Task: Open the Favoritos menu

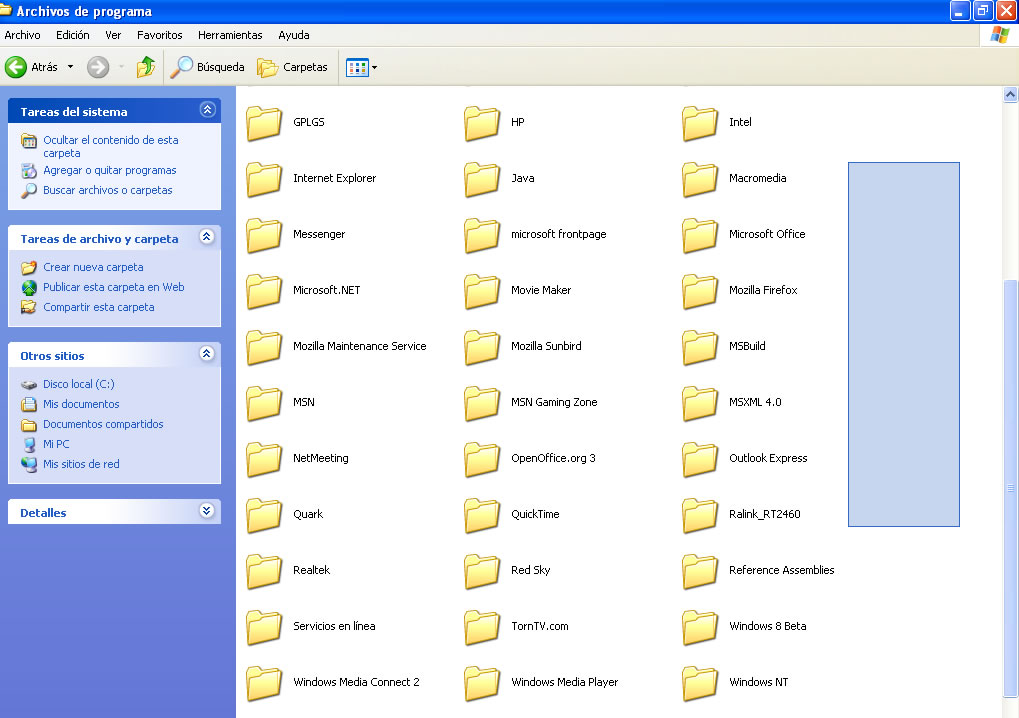Action: pos(159,35)
